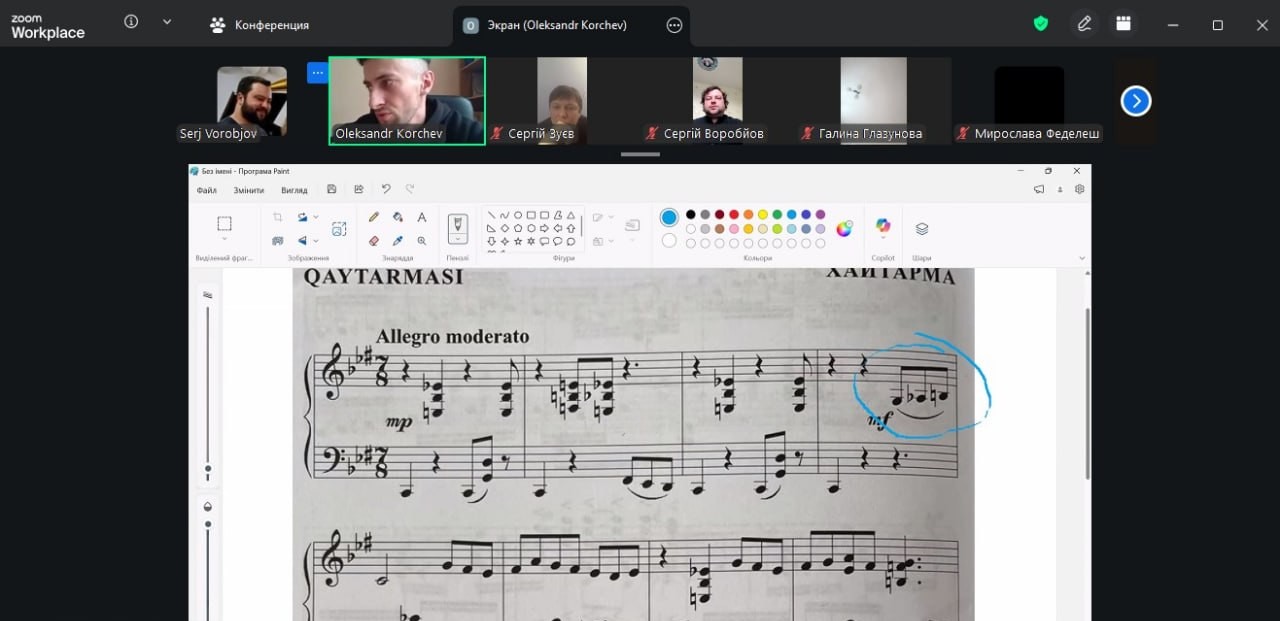Click the Magnifier zoom tool
The height and width of the screenshot is (621, 1280).
tap(422, 241)
